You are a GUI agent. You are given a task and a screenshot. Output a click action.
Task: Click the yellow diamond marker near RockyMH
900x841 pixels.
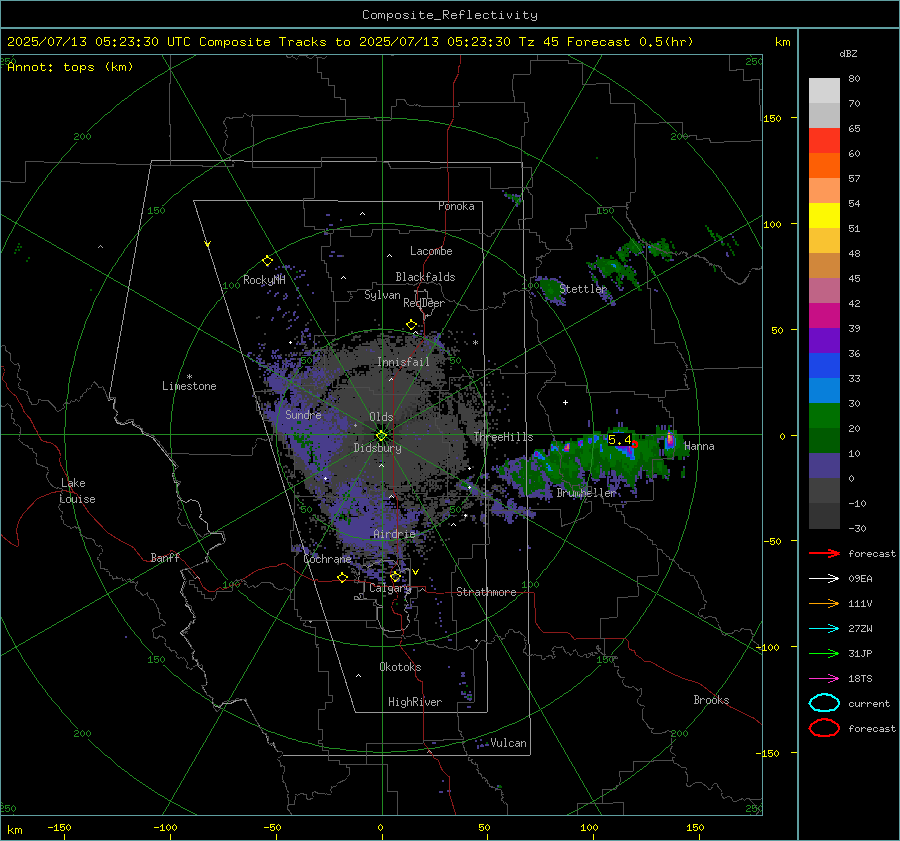click(x=267, y=261)
